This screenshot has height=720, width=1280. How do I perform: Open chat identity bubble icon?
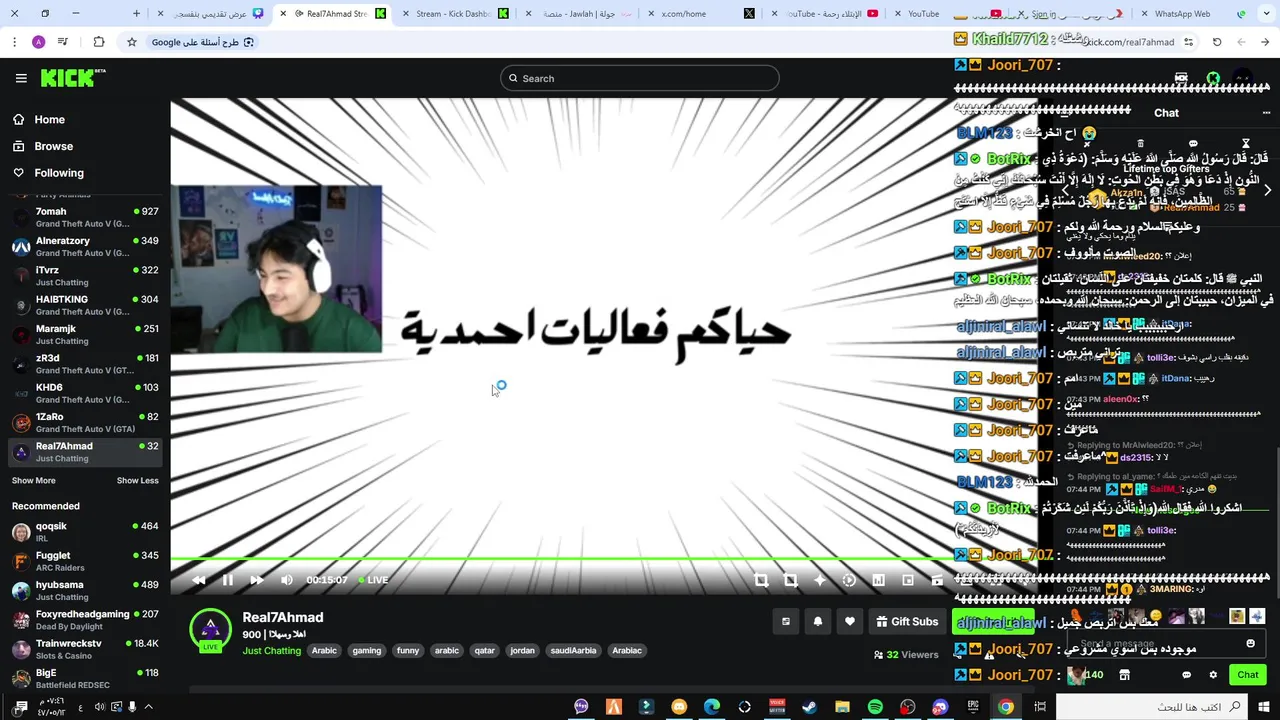tap(1187, 675)
